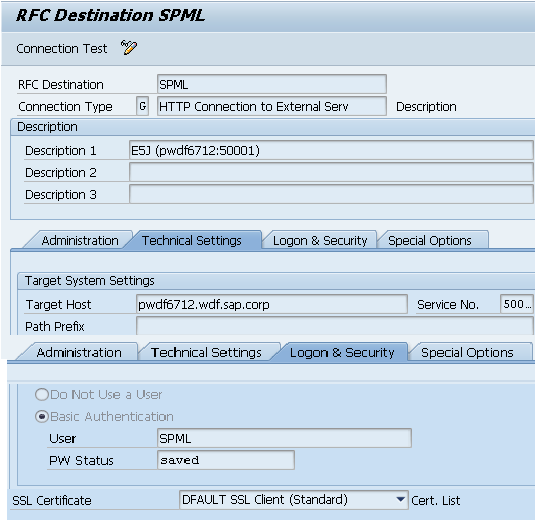Viewport: 535px width, 520px height.
Task: Click the Description 1 field
Action: (x=331, y=150)
